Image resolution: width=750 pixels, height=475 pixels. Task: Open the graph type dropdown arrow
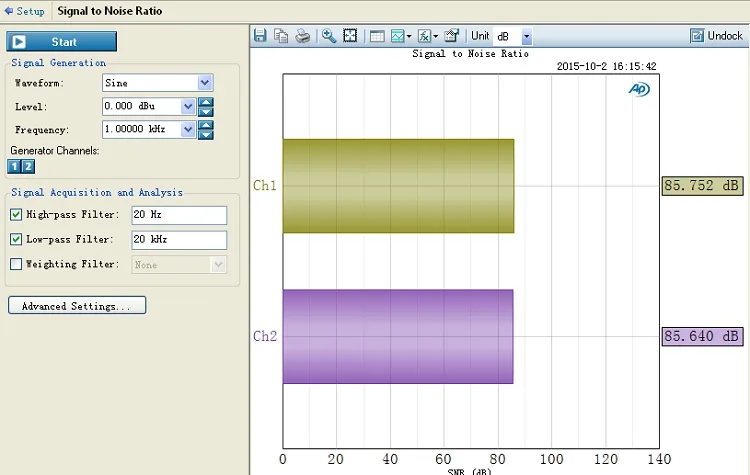click(409, 36)
